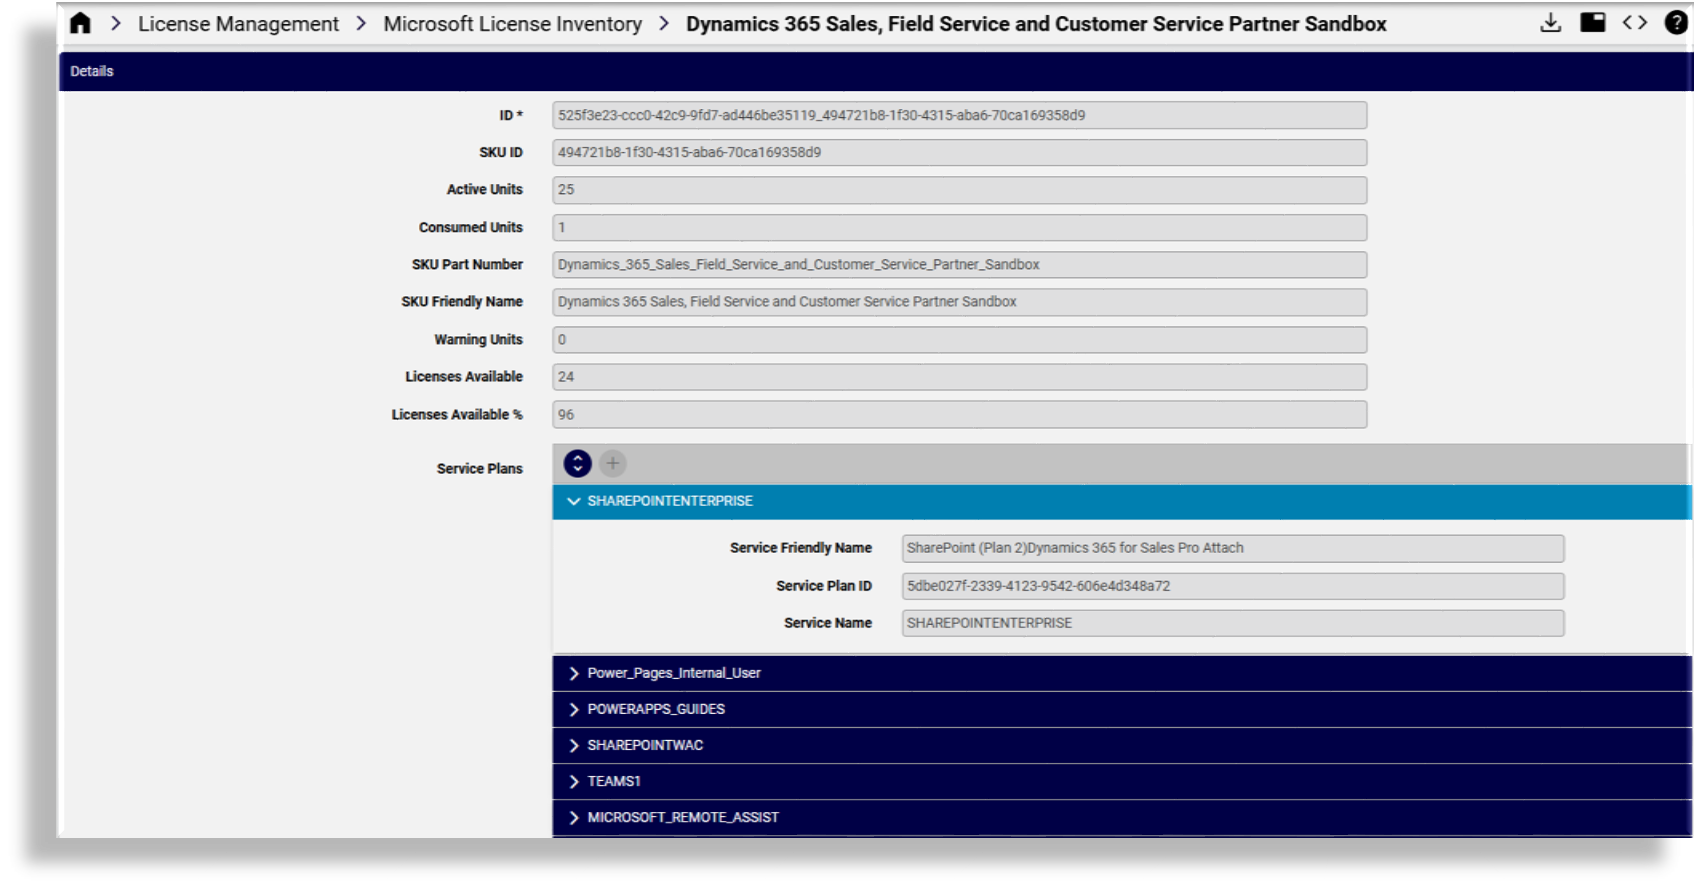
Task: Select the Warning Units field
Action: click(959, 340)
